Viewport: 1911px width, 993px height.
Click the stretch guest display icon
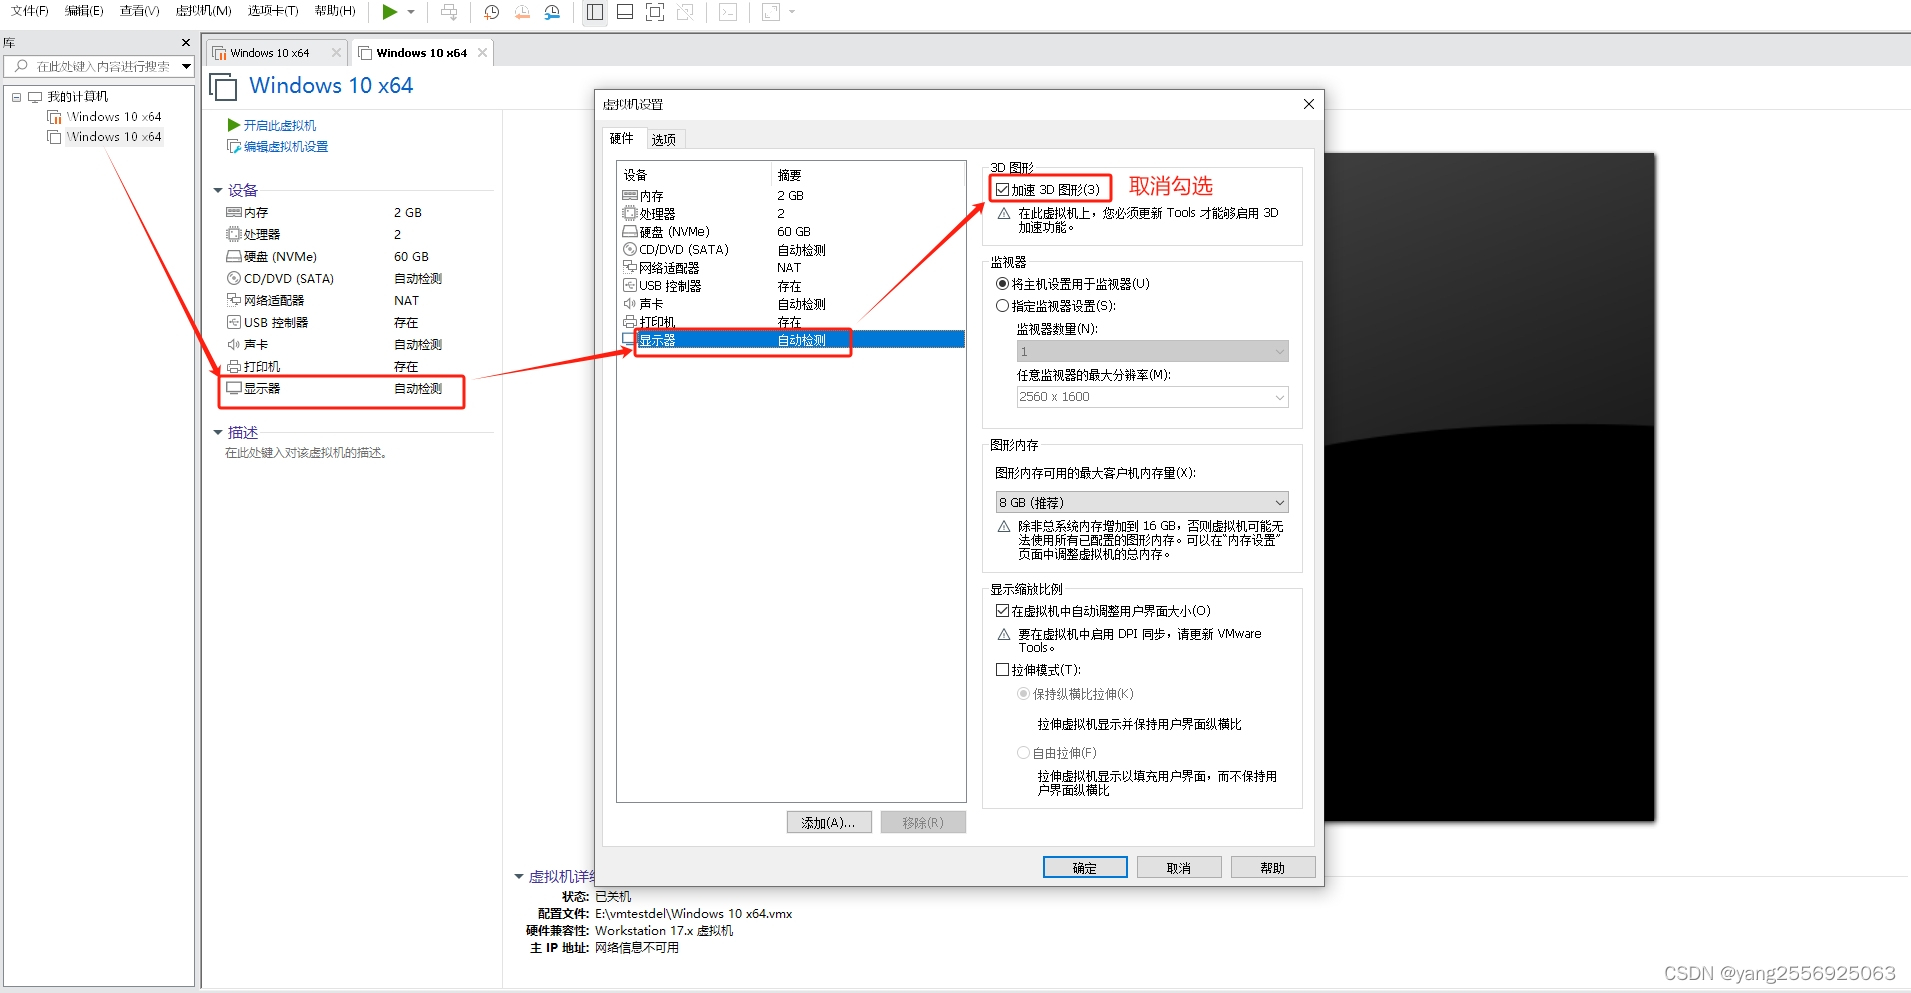[771, 12]
